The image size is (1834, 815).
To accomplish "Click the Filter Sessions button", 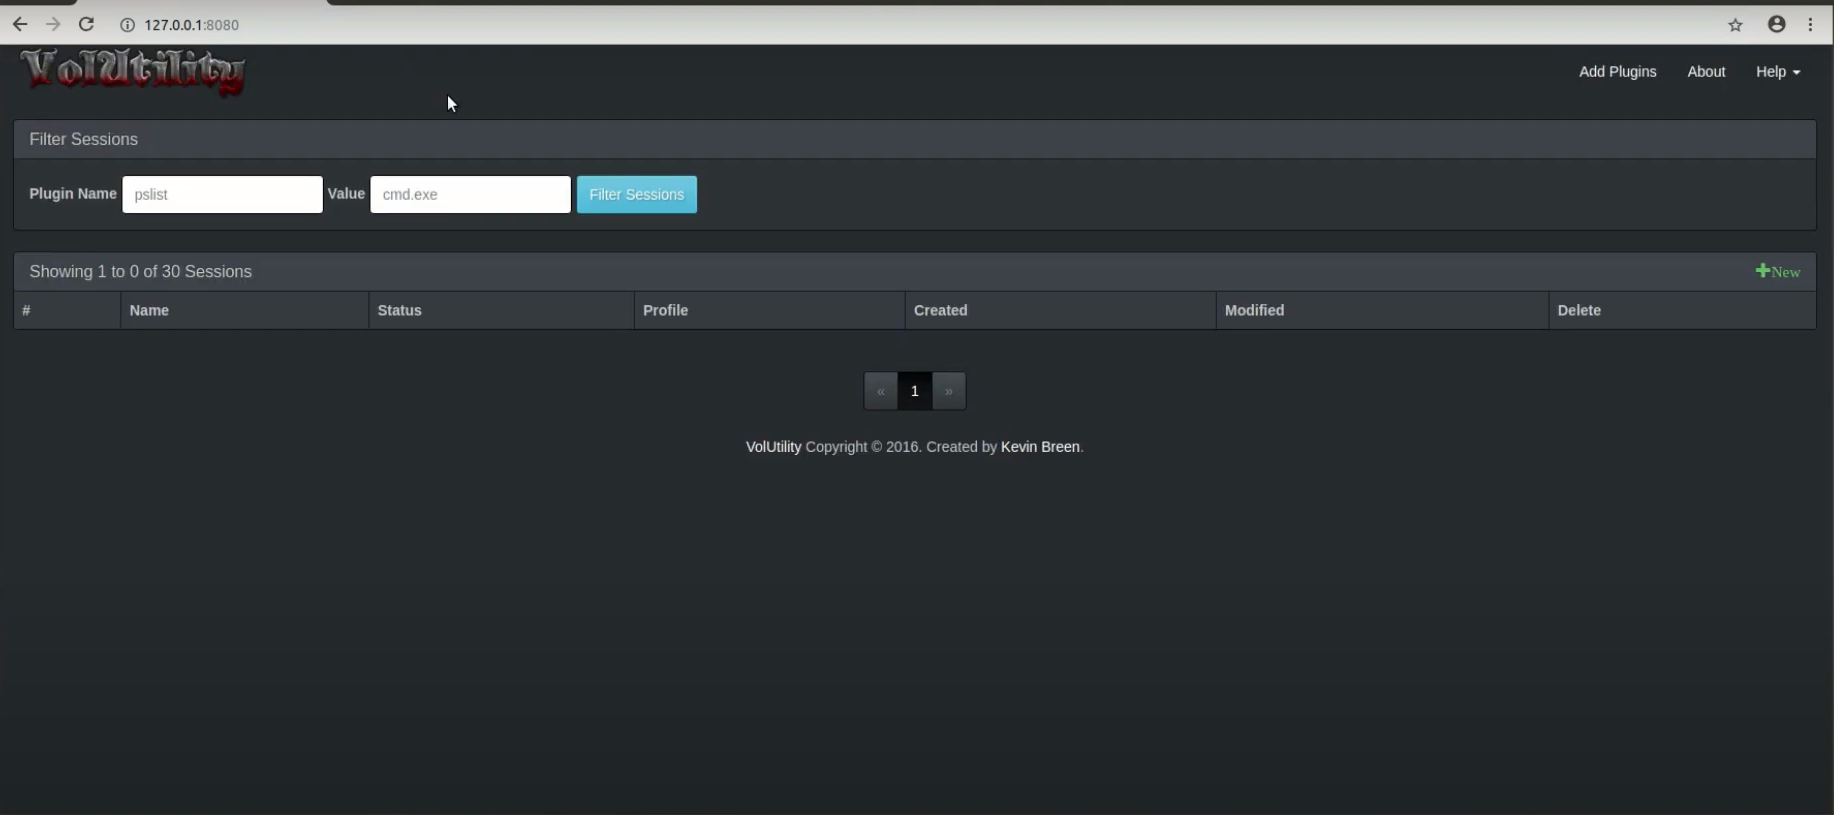I will tap(637, 195).
